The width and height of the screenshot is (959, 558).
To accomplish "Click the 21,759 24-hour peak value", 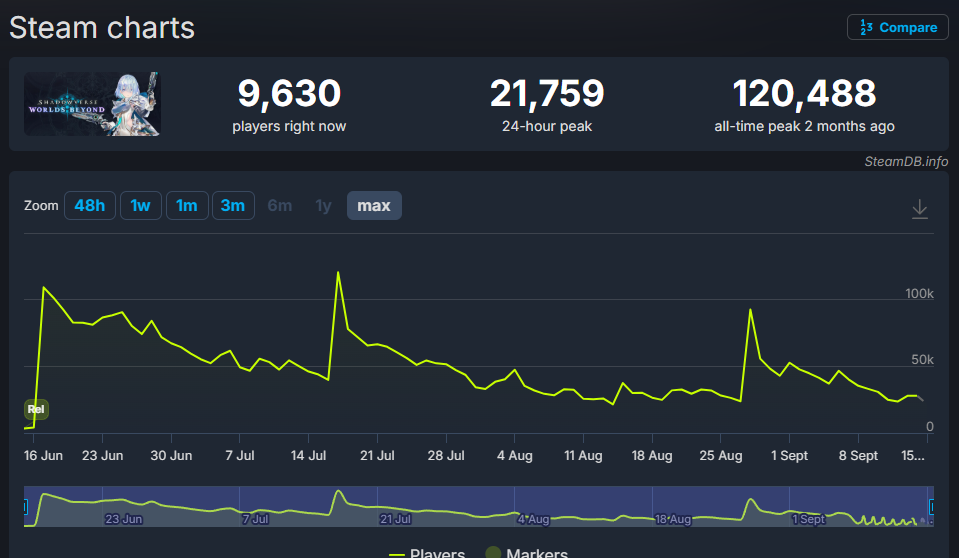I will pyautogui.click(x=547, y=93).
